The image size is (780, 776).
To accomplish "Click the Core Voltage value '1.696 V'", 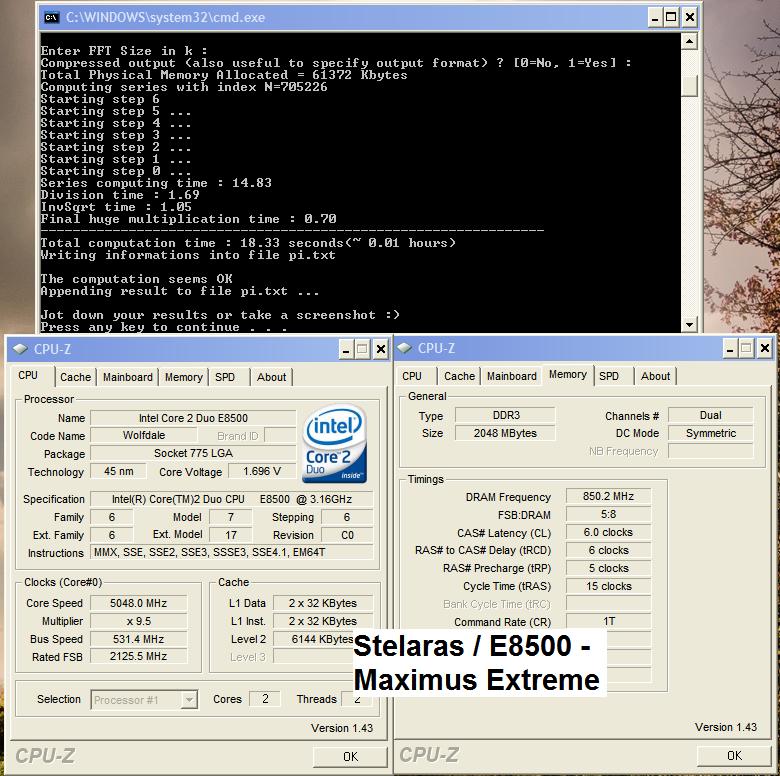I will click(x=262, y=471).
